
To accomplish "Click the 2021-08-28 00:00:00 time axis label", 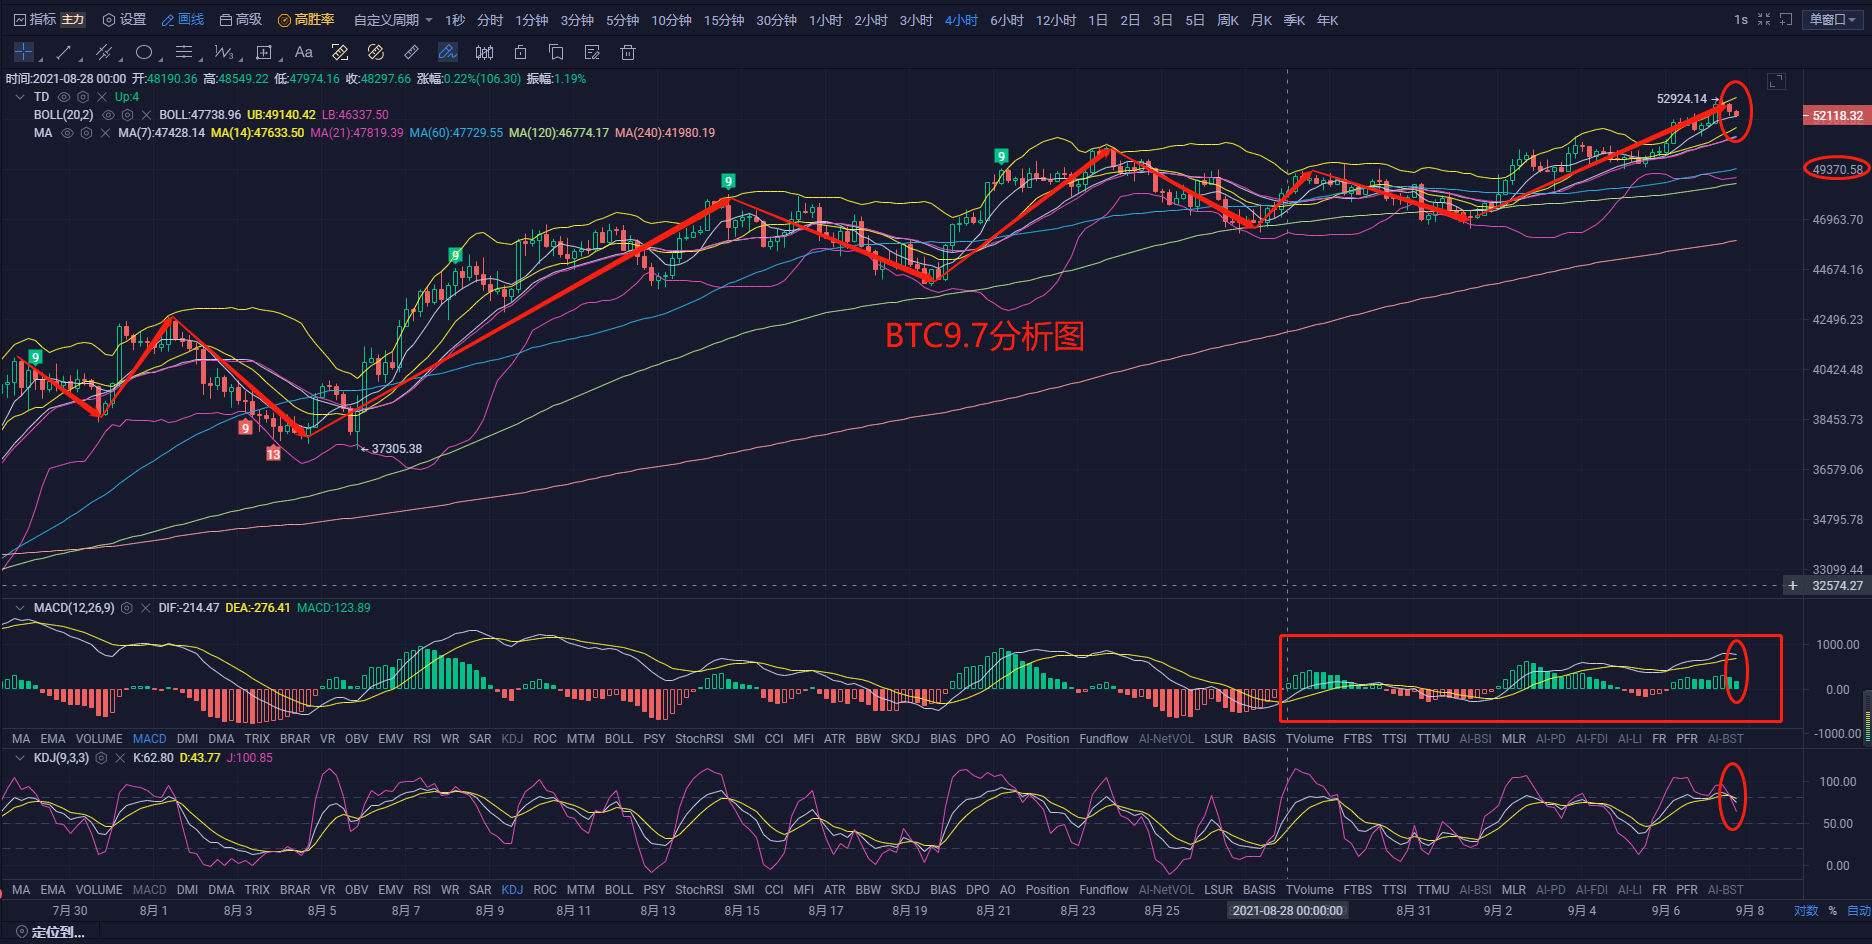I will point(1288,911).
